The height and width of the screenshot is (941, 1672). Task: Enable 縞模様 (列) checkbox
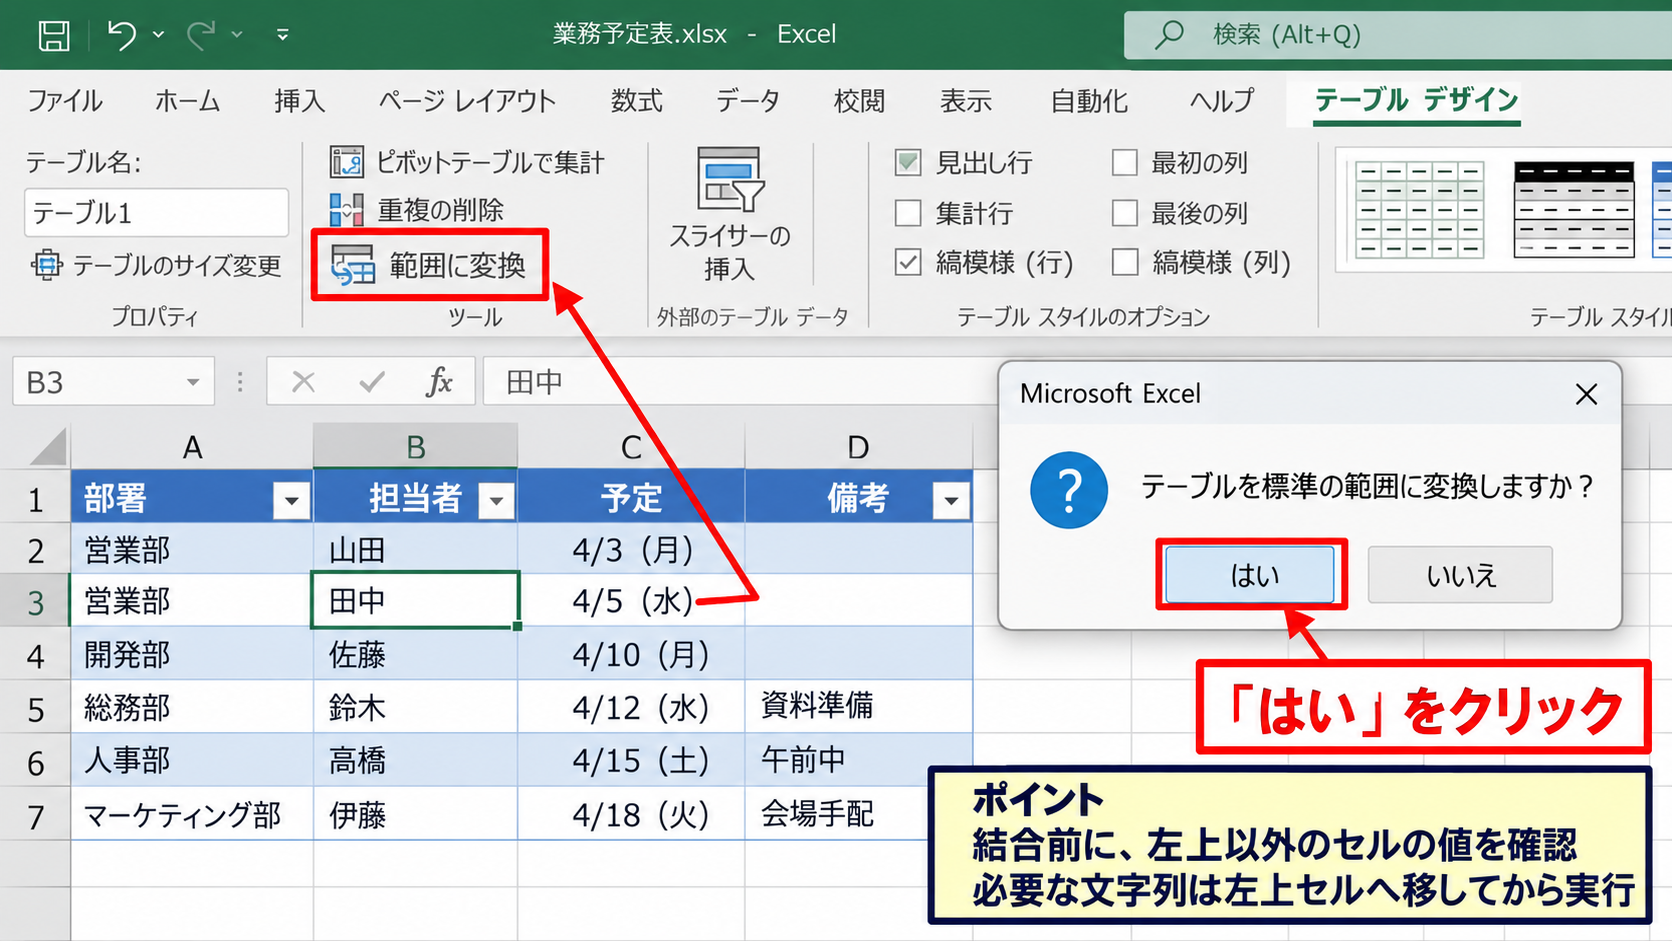point(1125,262)
